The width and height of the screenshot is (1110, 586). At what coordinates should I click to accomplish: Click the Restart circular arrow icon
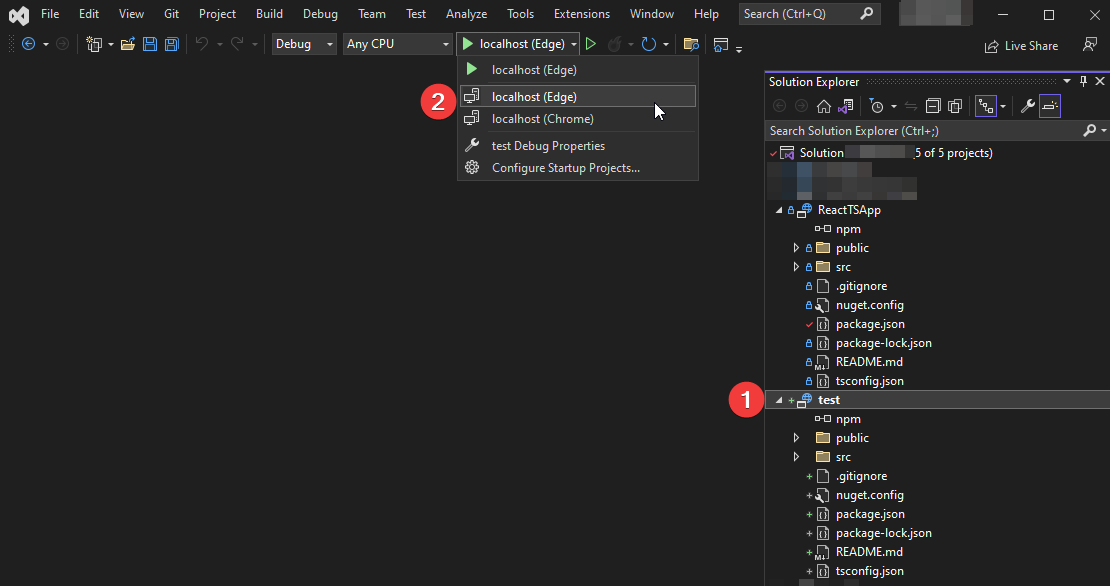point(648,44)
